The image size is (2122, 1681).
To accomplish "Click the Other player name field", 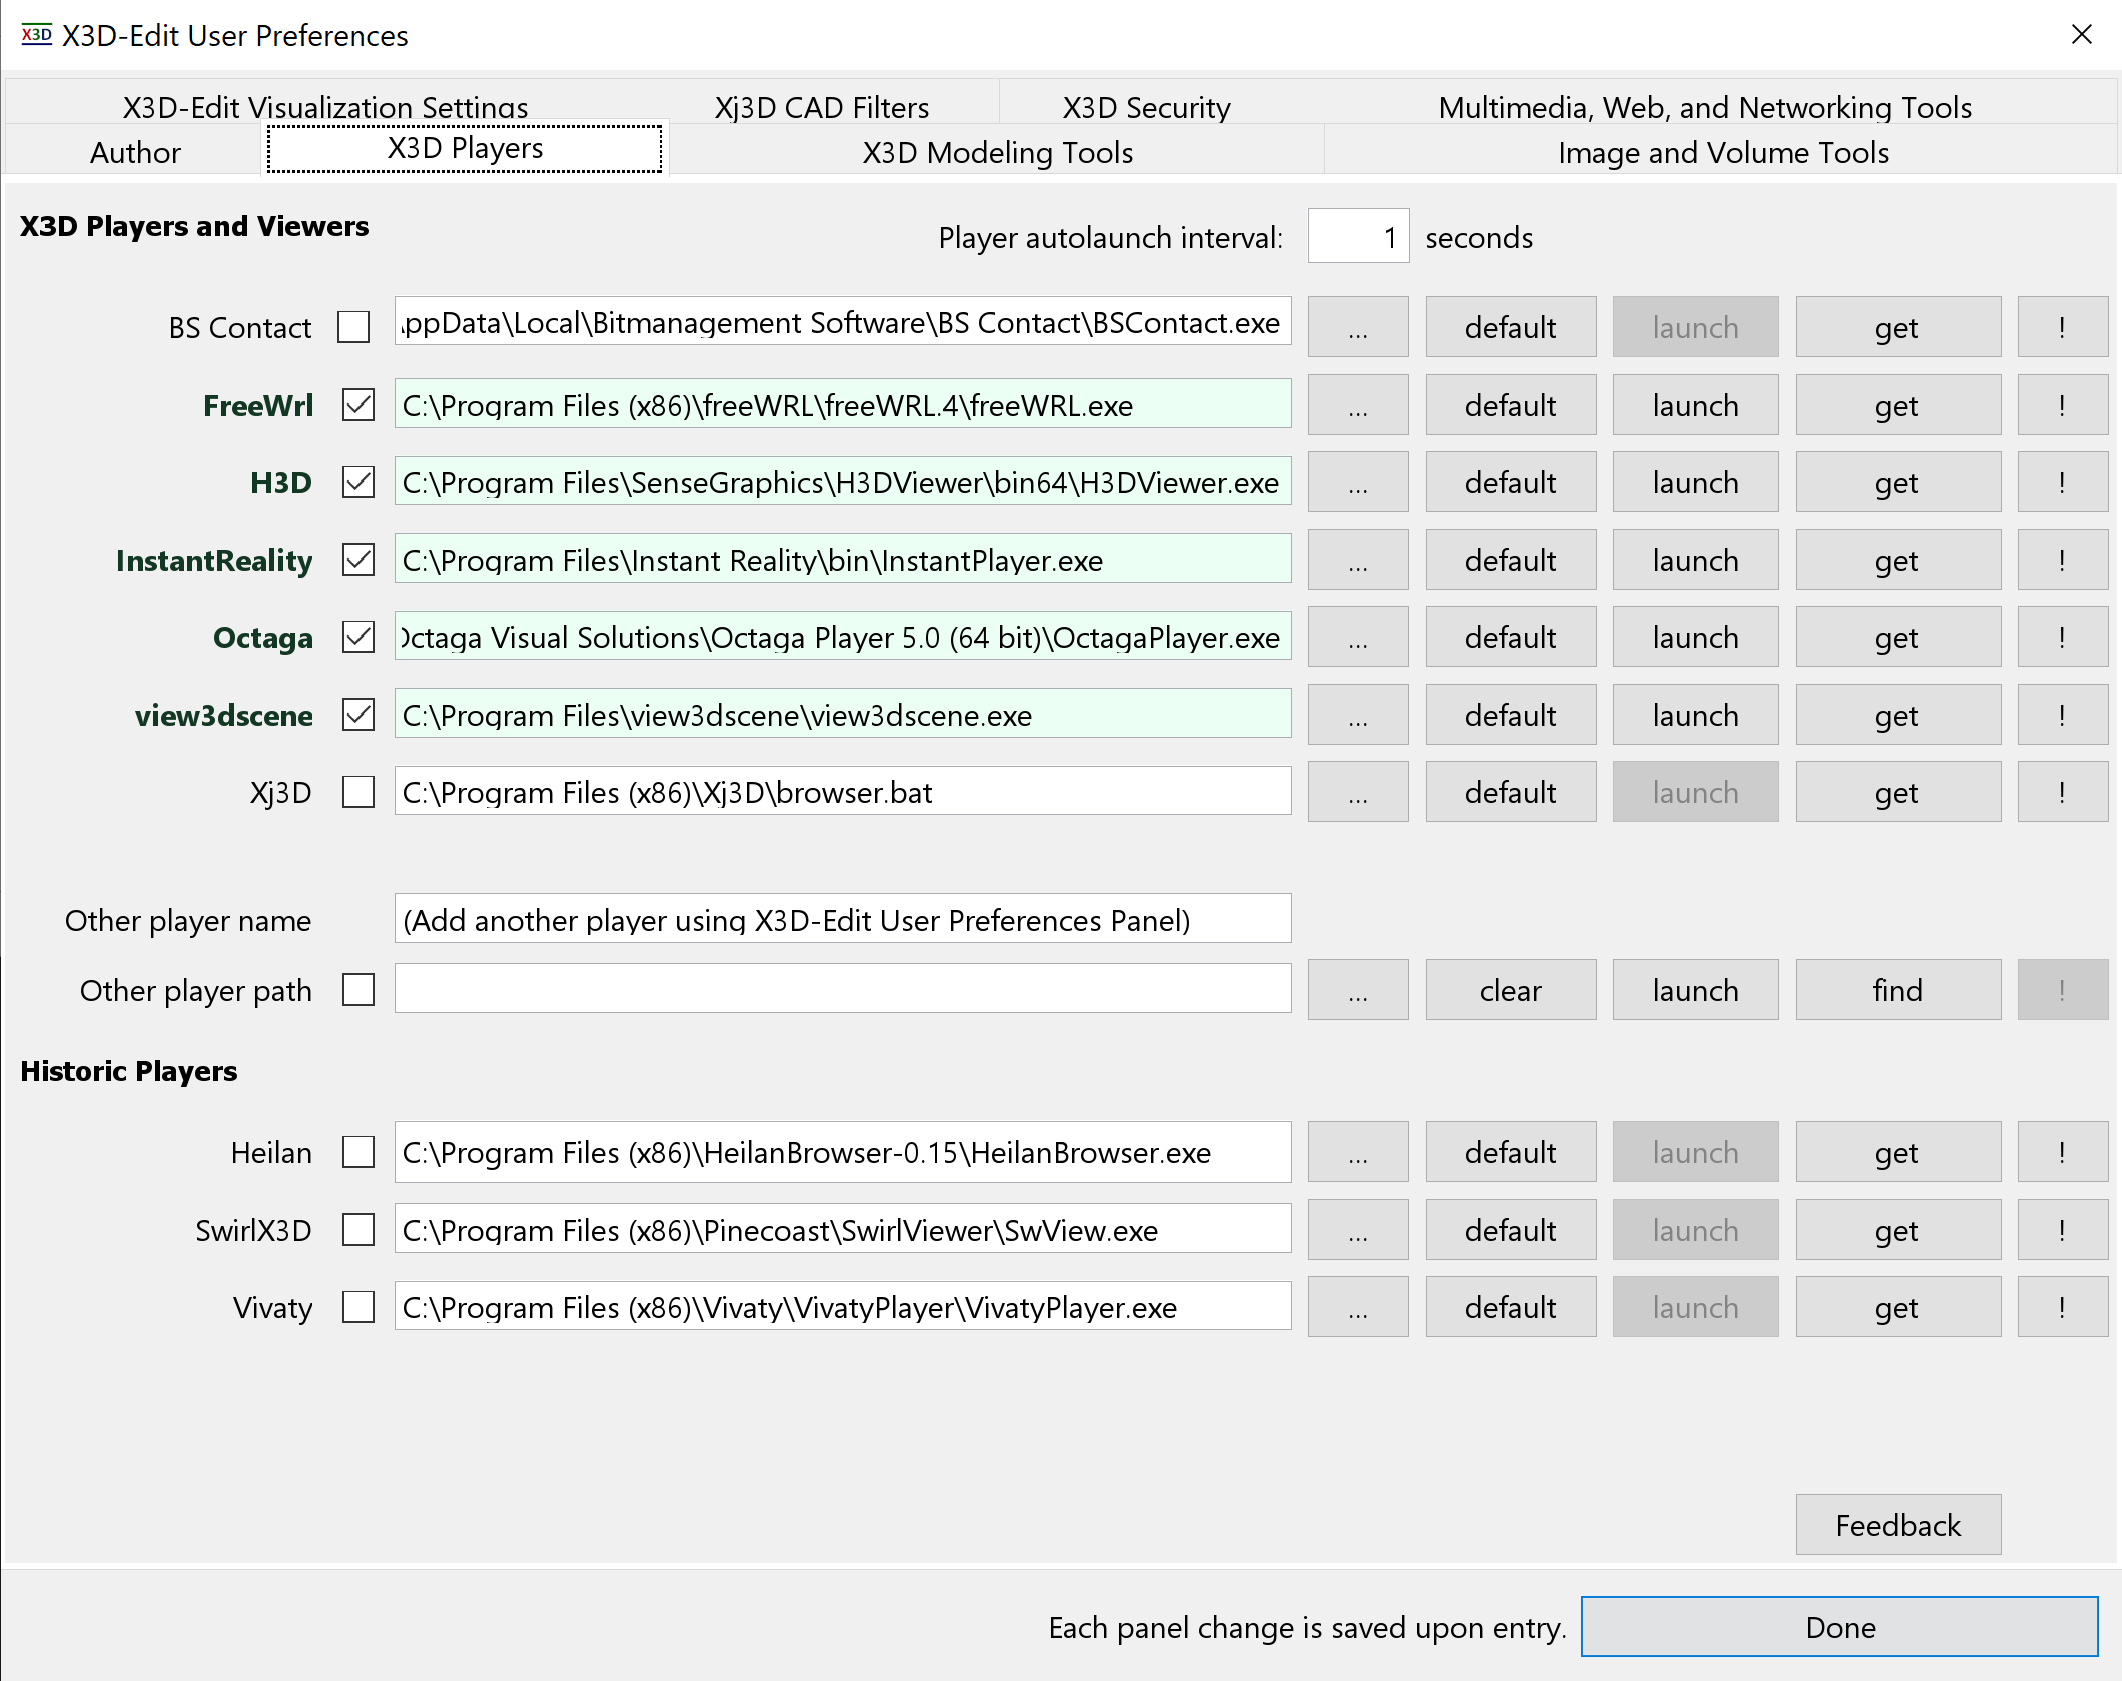I will [x=843, y=919].
